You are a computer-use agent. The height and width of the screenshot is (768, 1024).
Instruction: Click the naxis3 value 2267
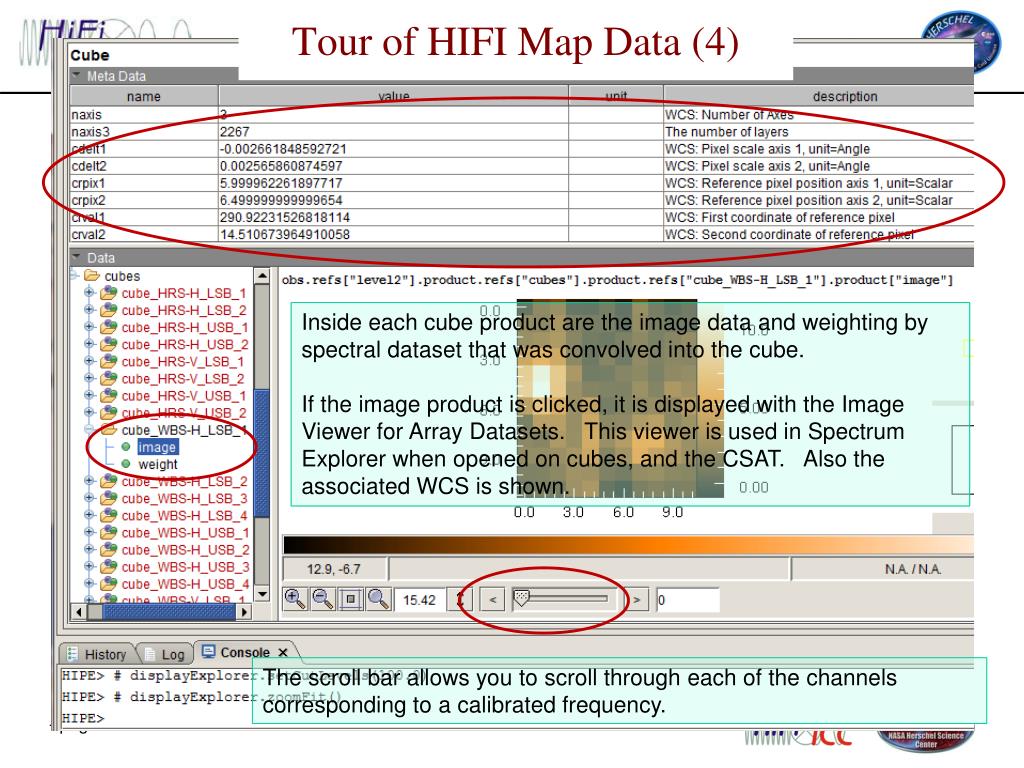point(234,131)
